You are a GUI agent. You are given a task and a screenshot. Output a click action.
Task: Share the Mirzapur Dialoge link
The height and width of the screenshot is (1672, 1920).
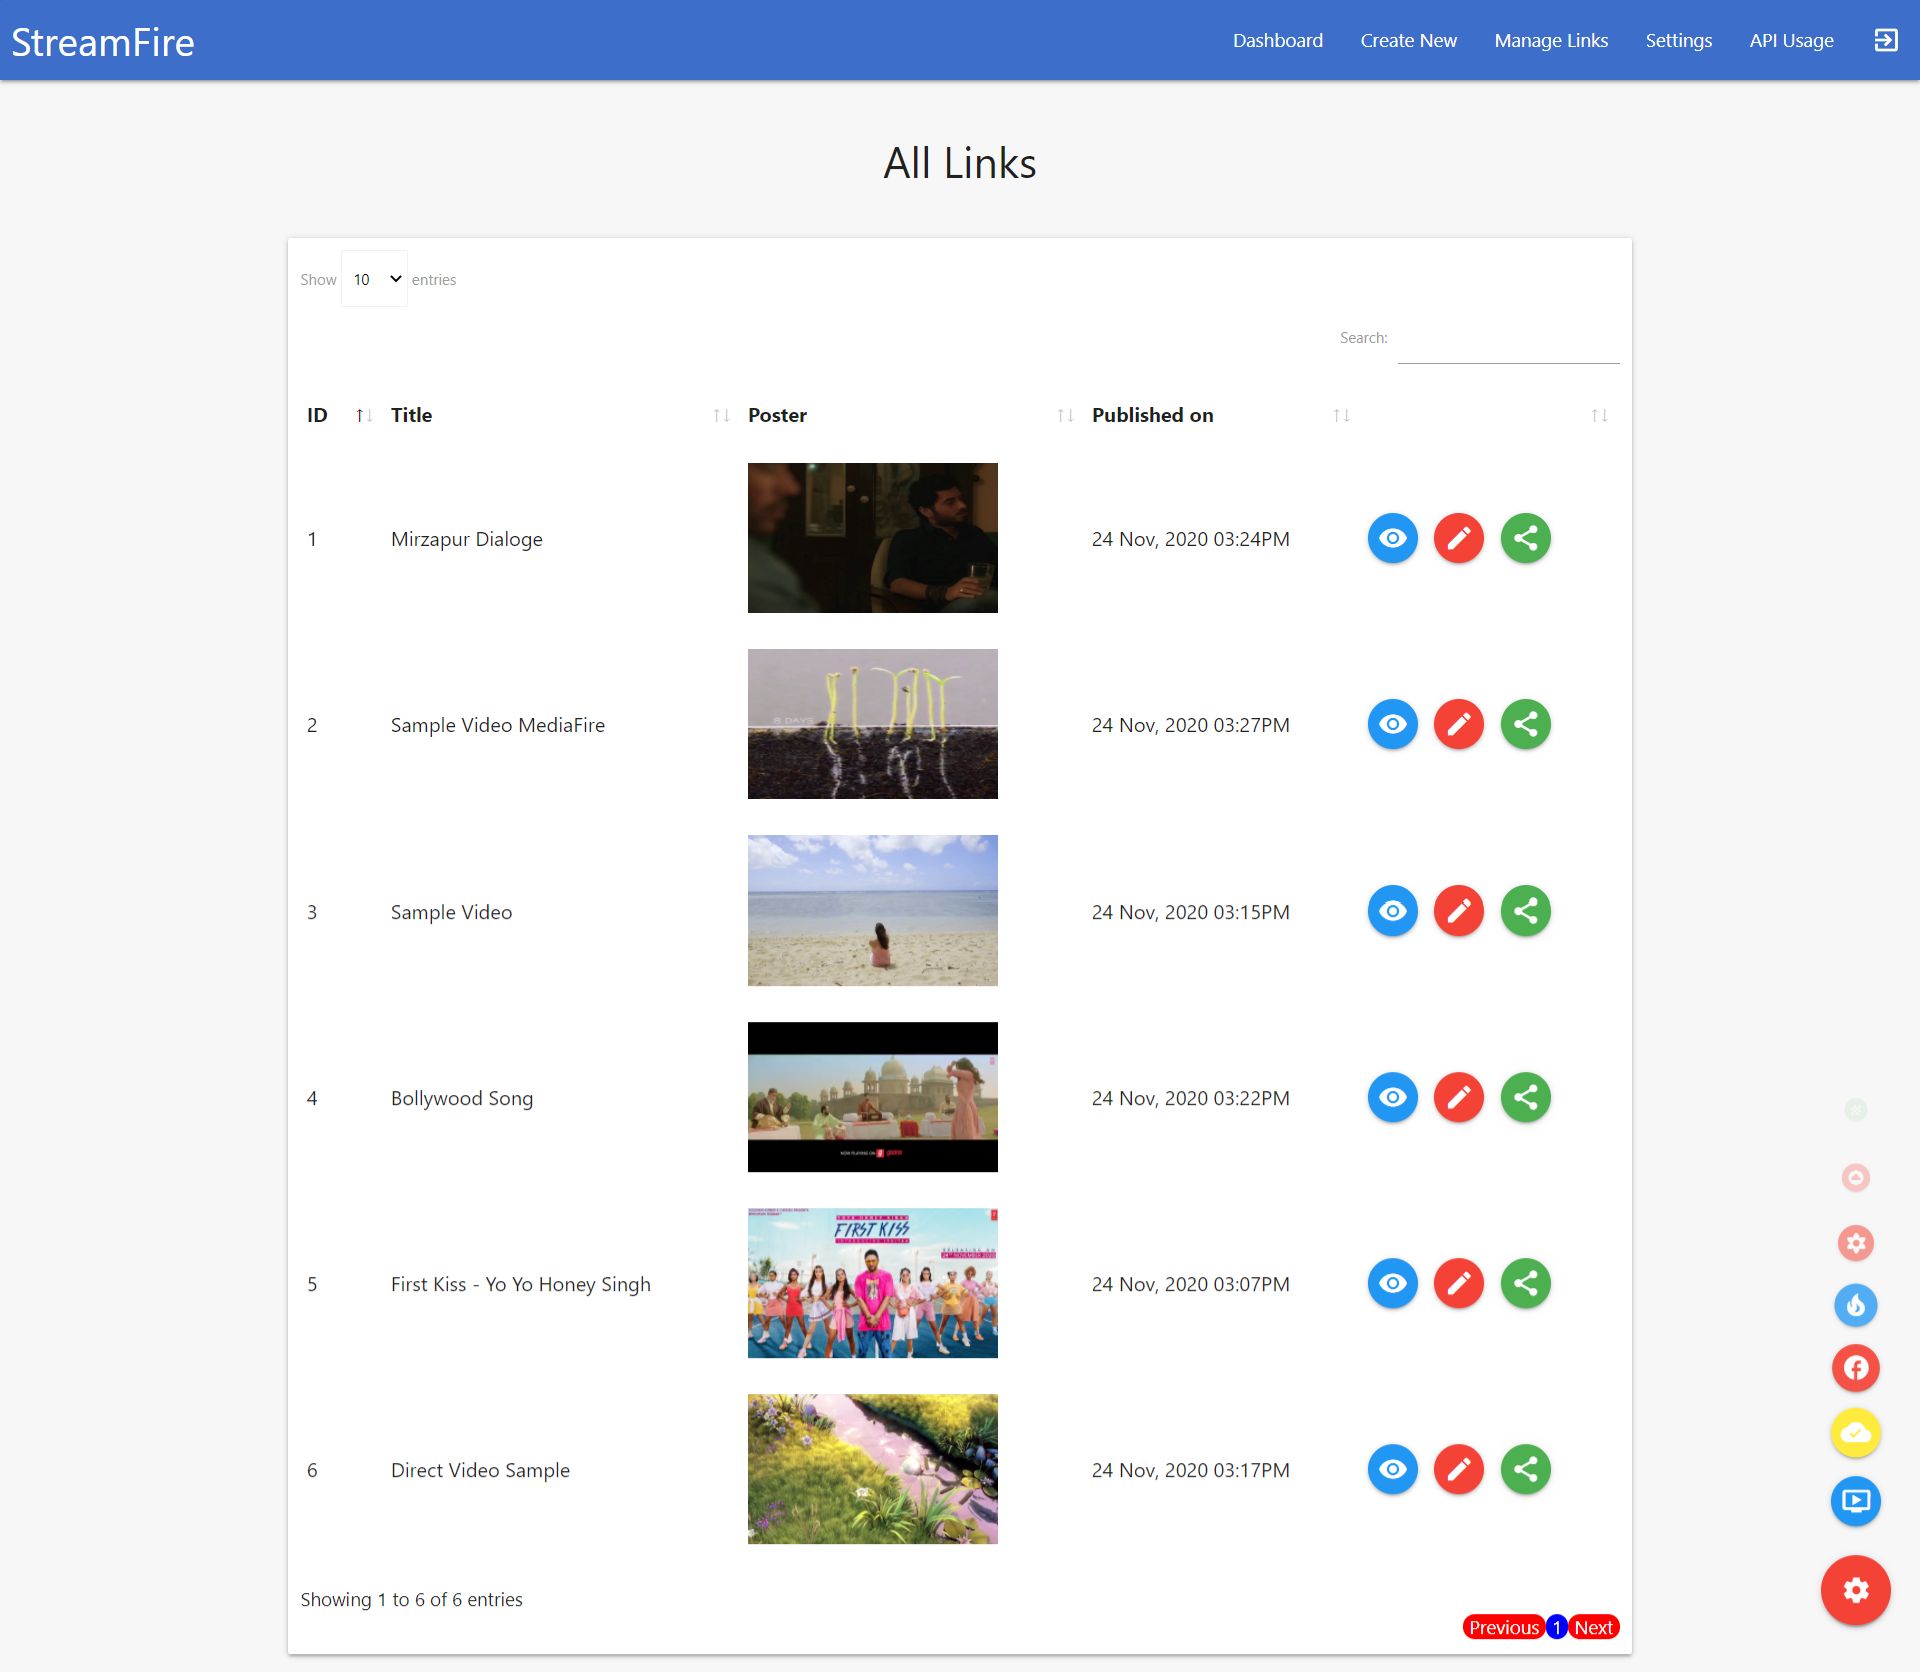(x=1526, y=538)
